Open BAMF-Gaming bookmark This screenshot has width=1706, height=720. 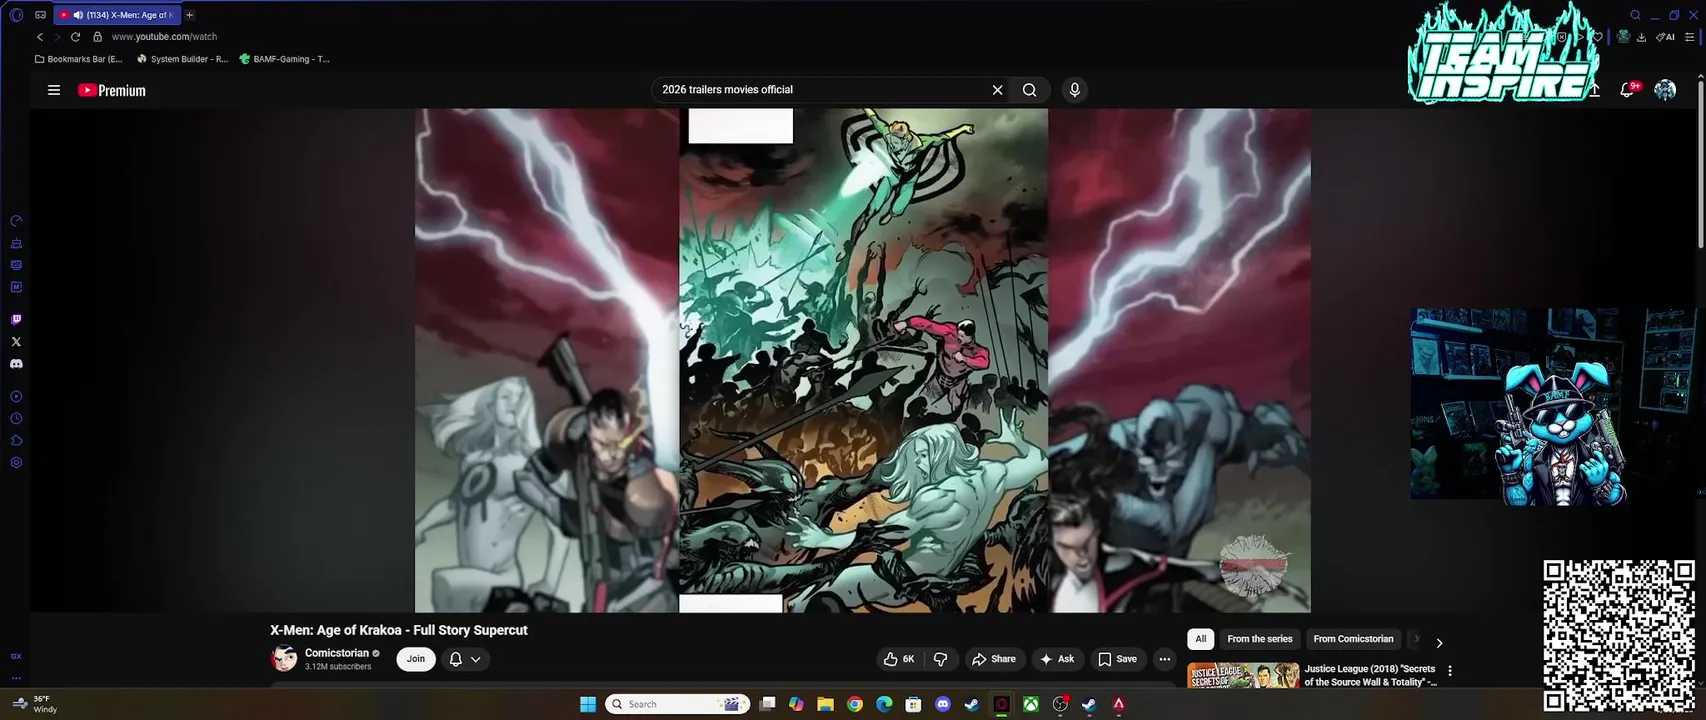[x=285, y=59]
